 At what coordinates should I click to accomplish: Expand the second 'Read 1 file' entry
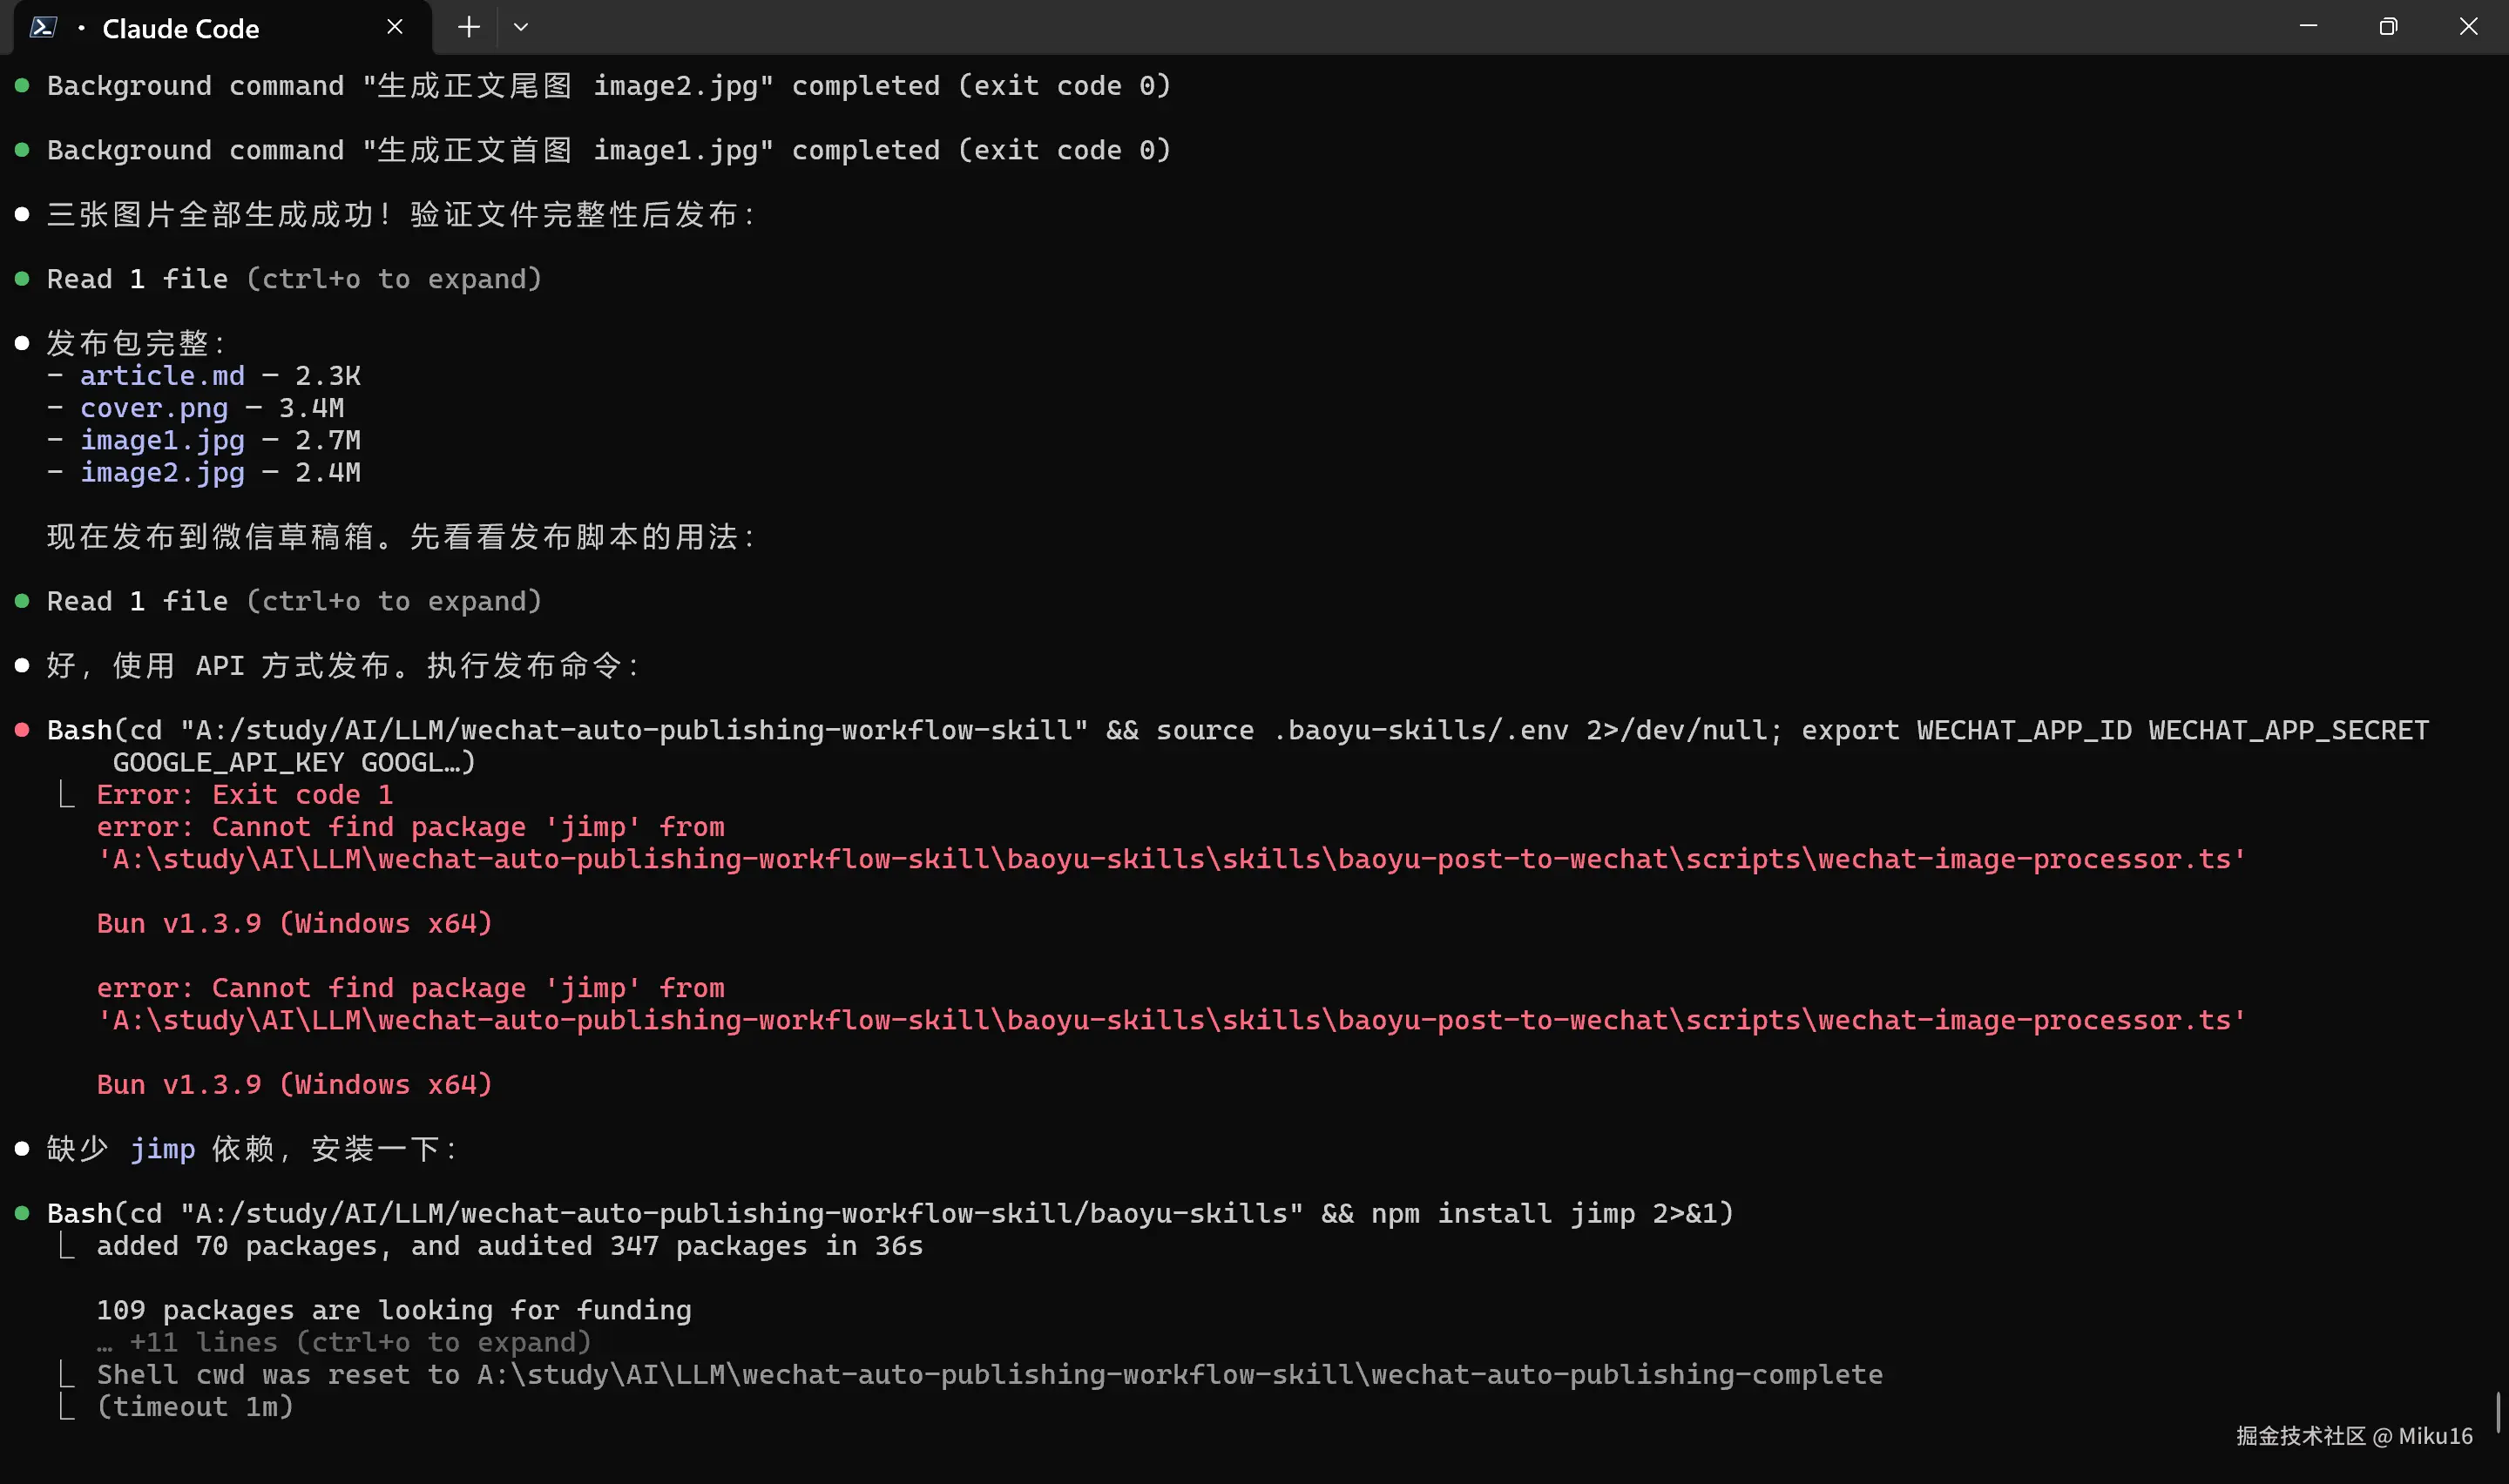293,601
